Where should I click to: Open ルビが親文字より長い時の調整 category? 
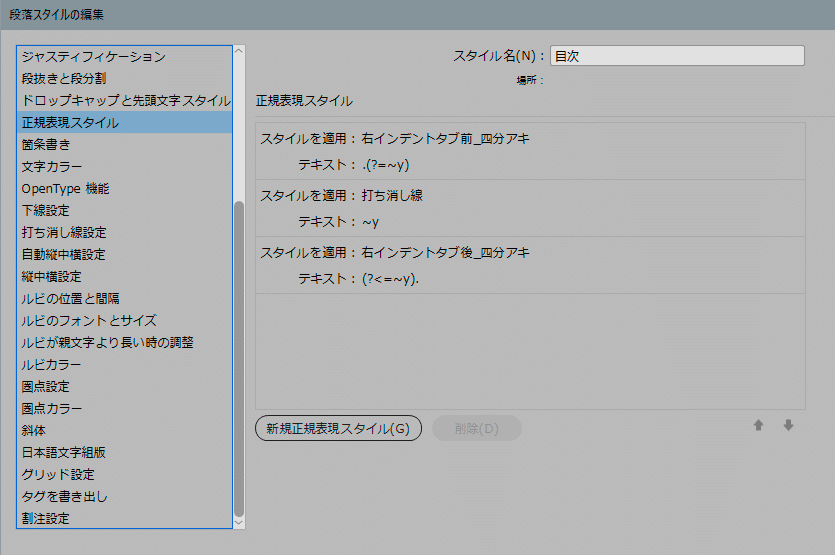(x=124, y=342)
